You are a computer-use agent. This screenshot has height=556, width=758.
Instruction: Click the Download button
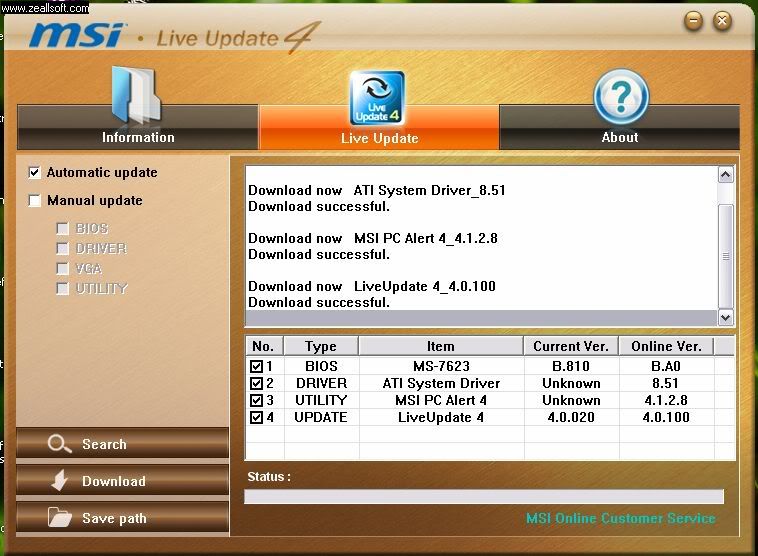point(122,481)
